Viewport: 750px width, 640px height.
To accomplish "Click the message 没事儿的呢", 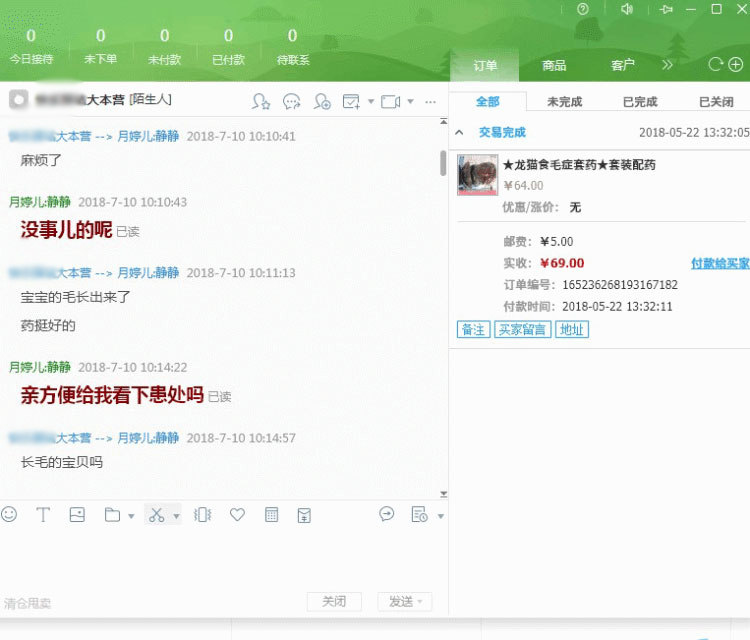I will pyautogui.click(x=66, y=230).
